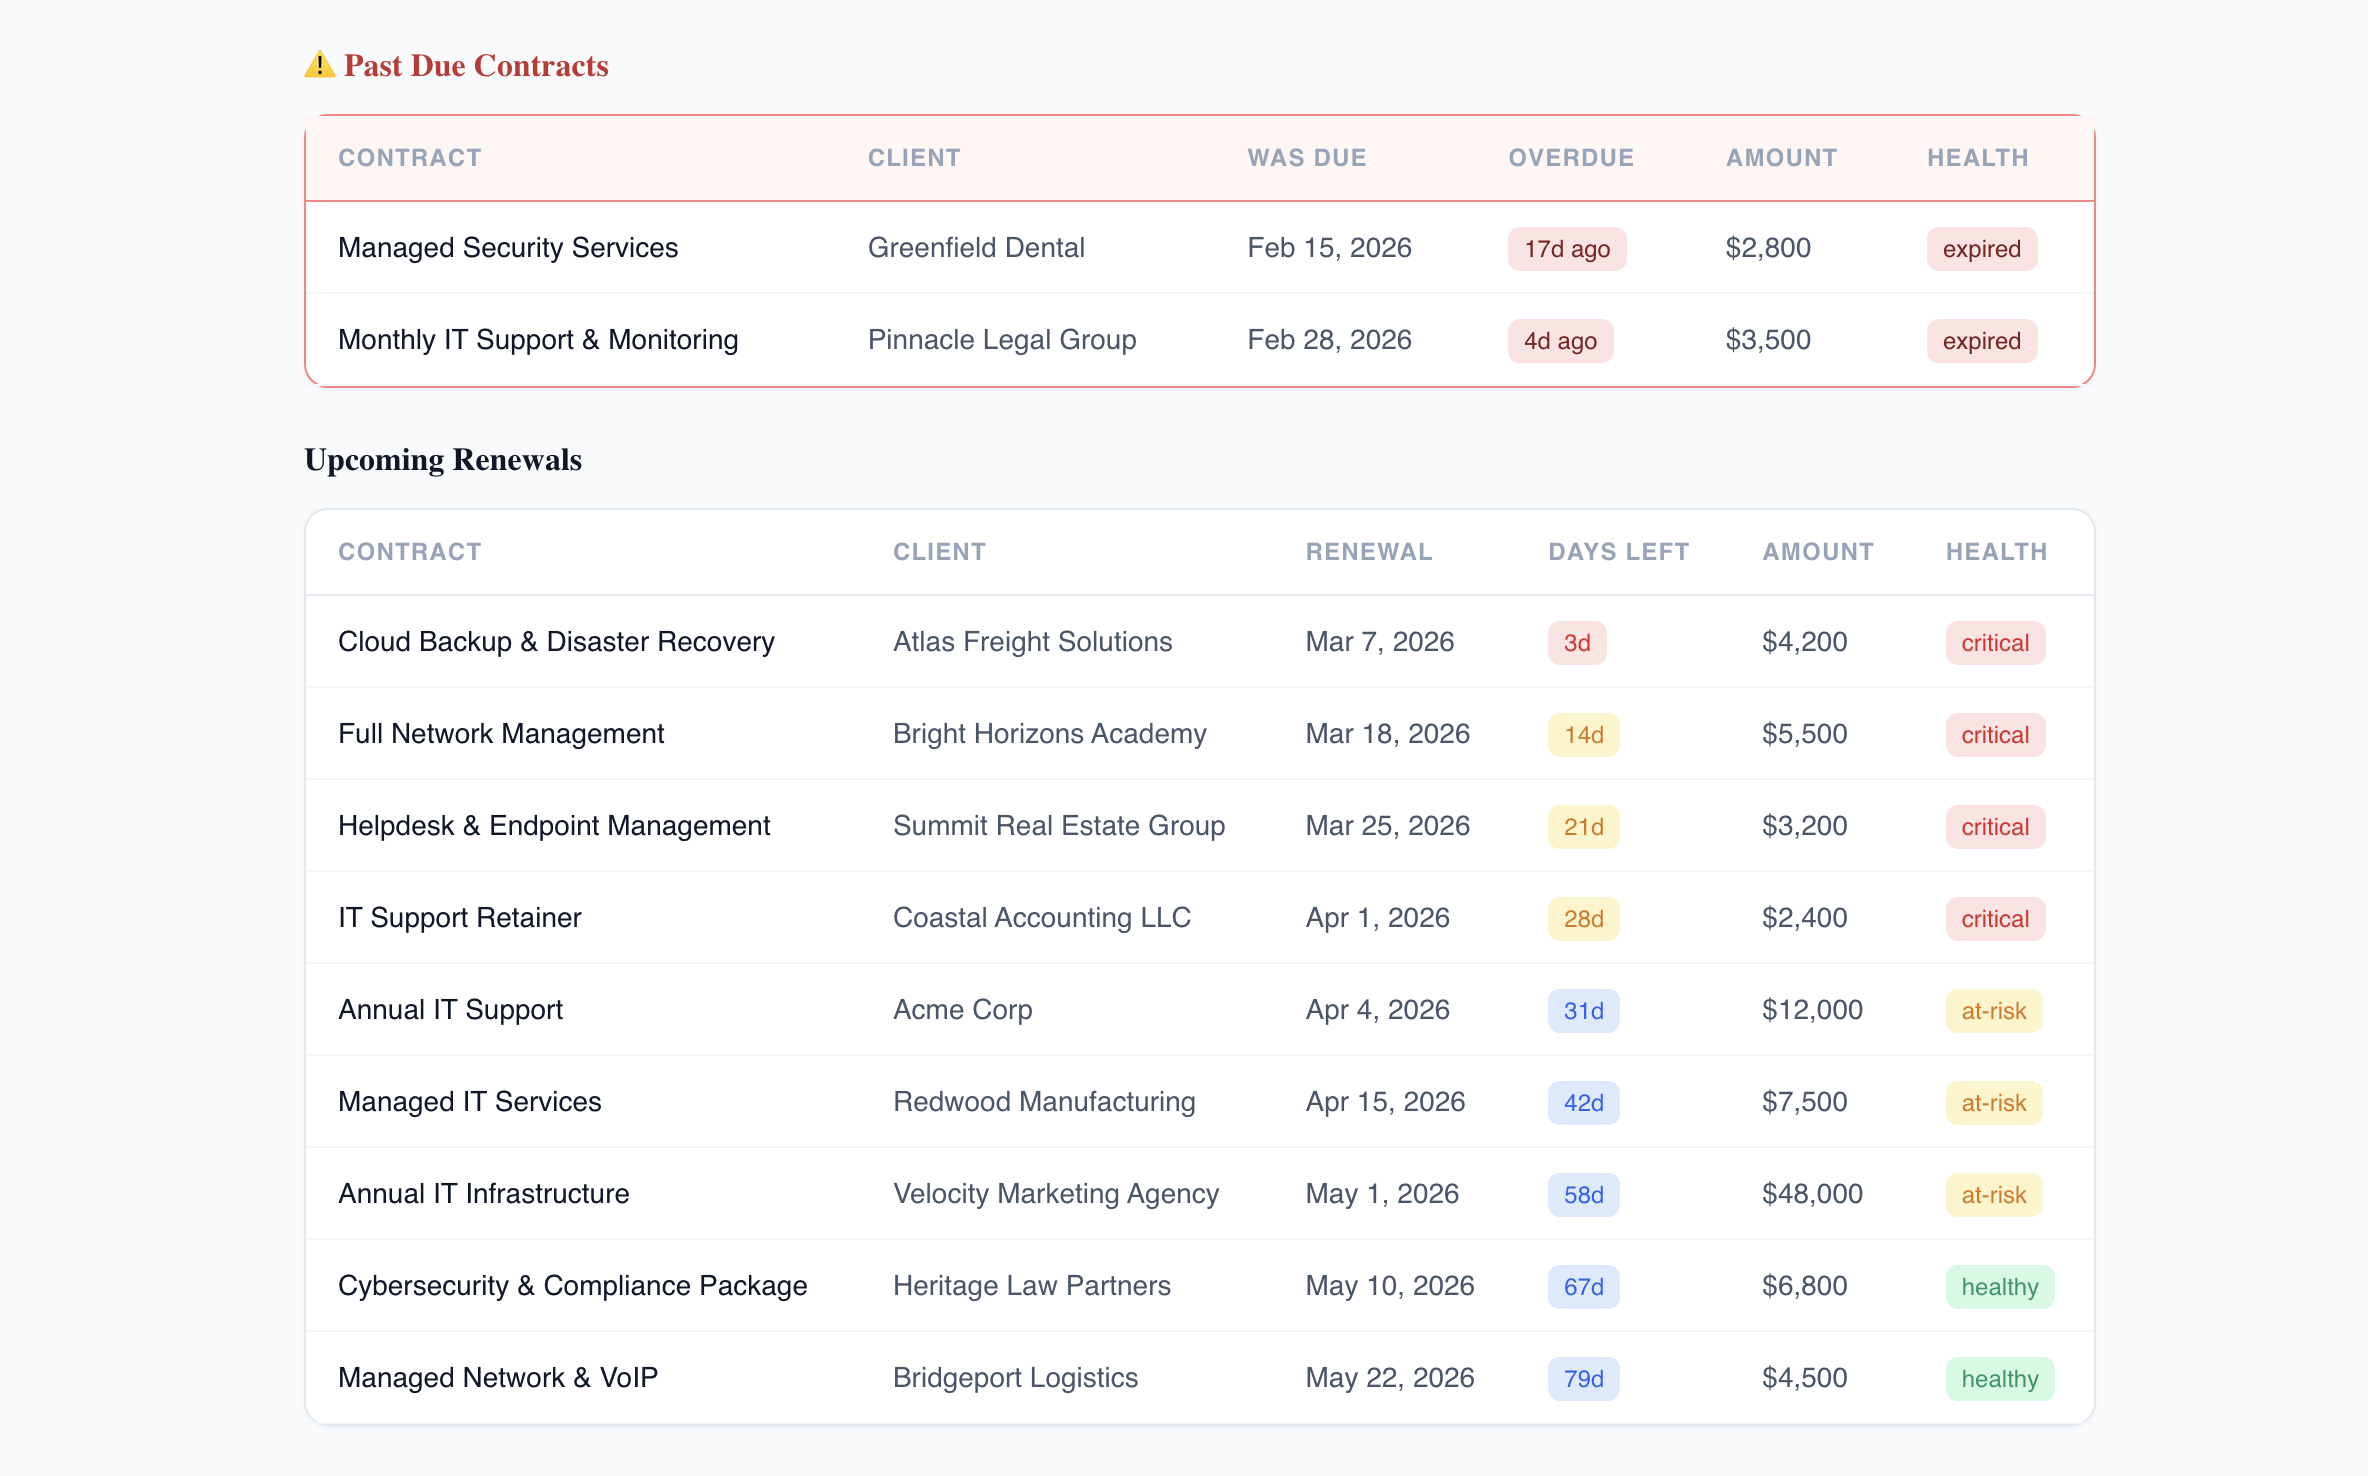This screenshot has height=1476, width=2368.
Task: Open Managed Security Services contract row
Action: click(x=508, y=248)
